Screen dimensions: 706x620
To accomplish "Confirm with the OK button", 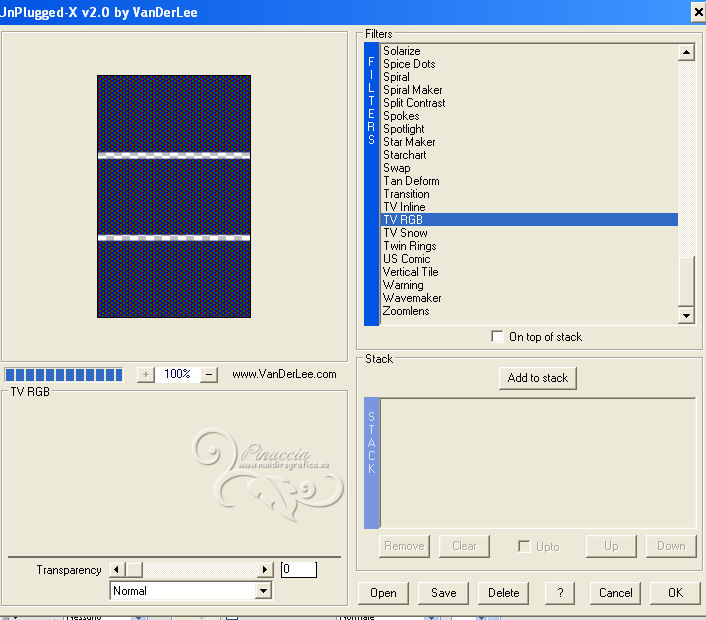I will point(675,593).
